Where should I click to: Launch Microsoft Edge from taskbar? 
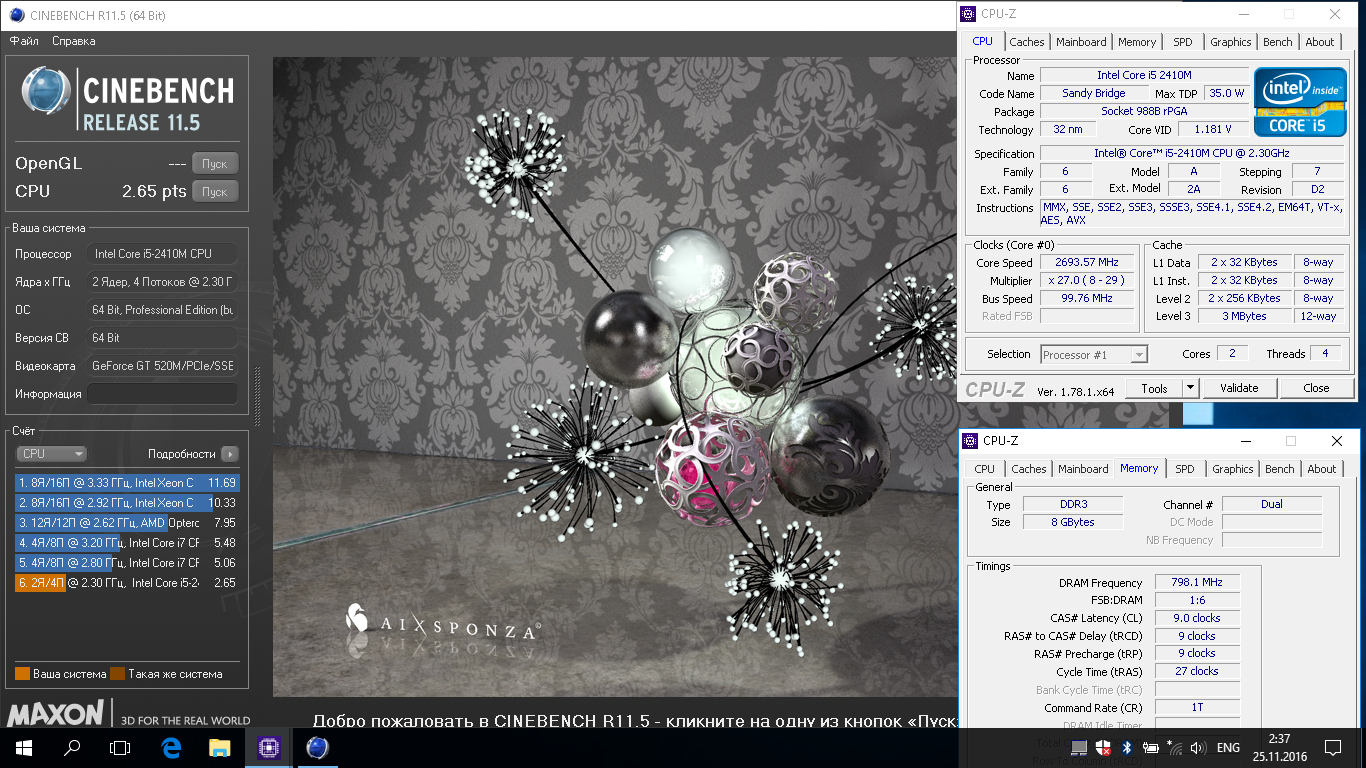171,747
